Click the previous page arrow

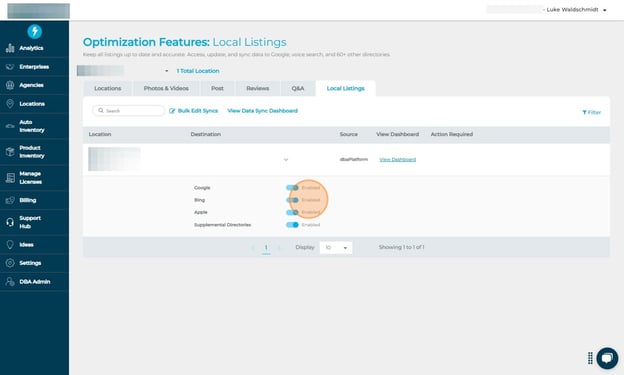click(252, 248)
